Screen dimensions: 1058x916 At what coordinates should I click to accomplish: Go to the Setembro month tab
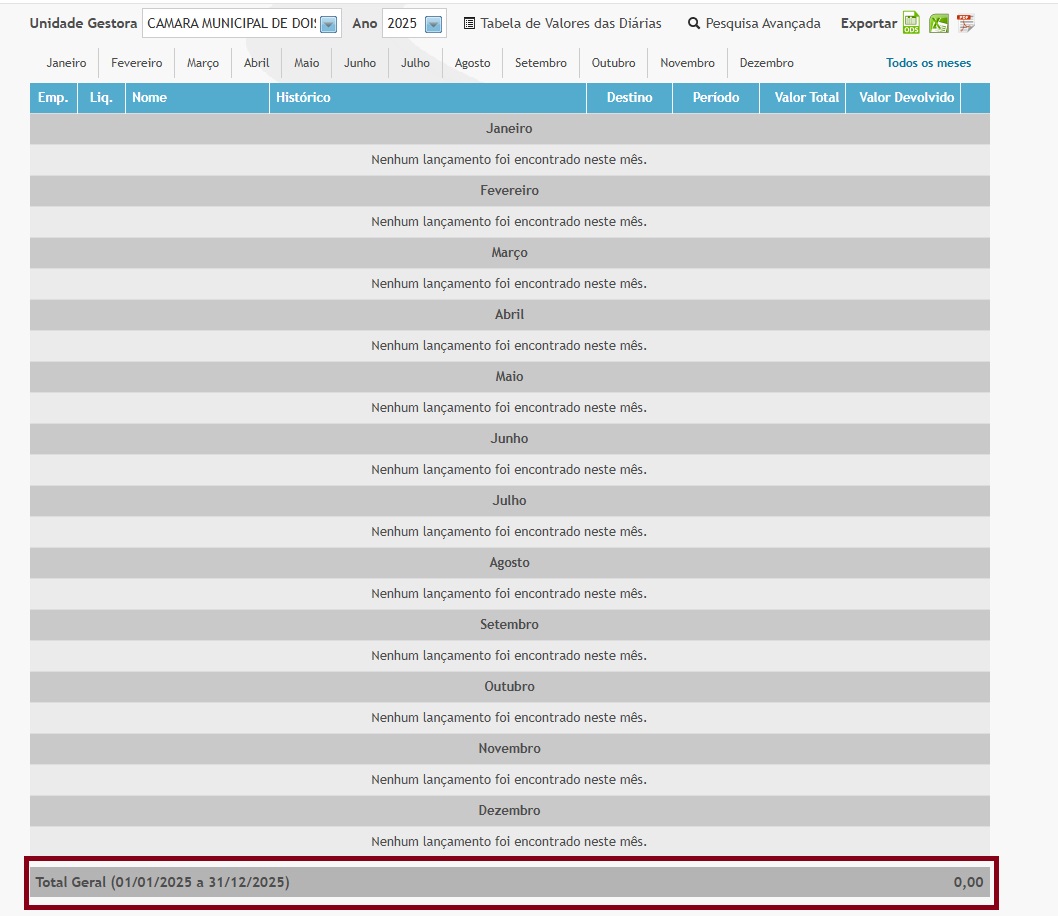point(540,63)
